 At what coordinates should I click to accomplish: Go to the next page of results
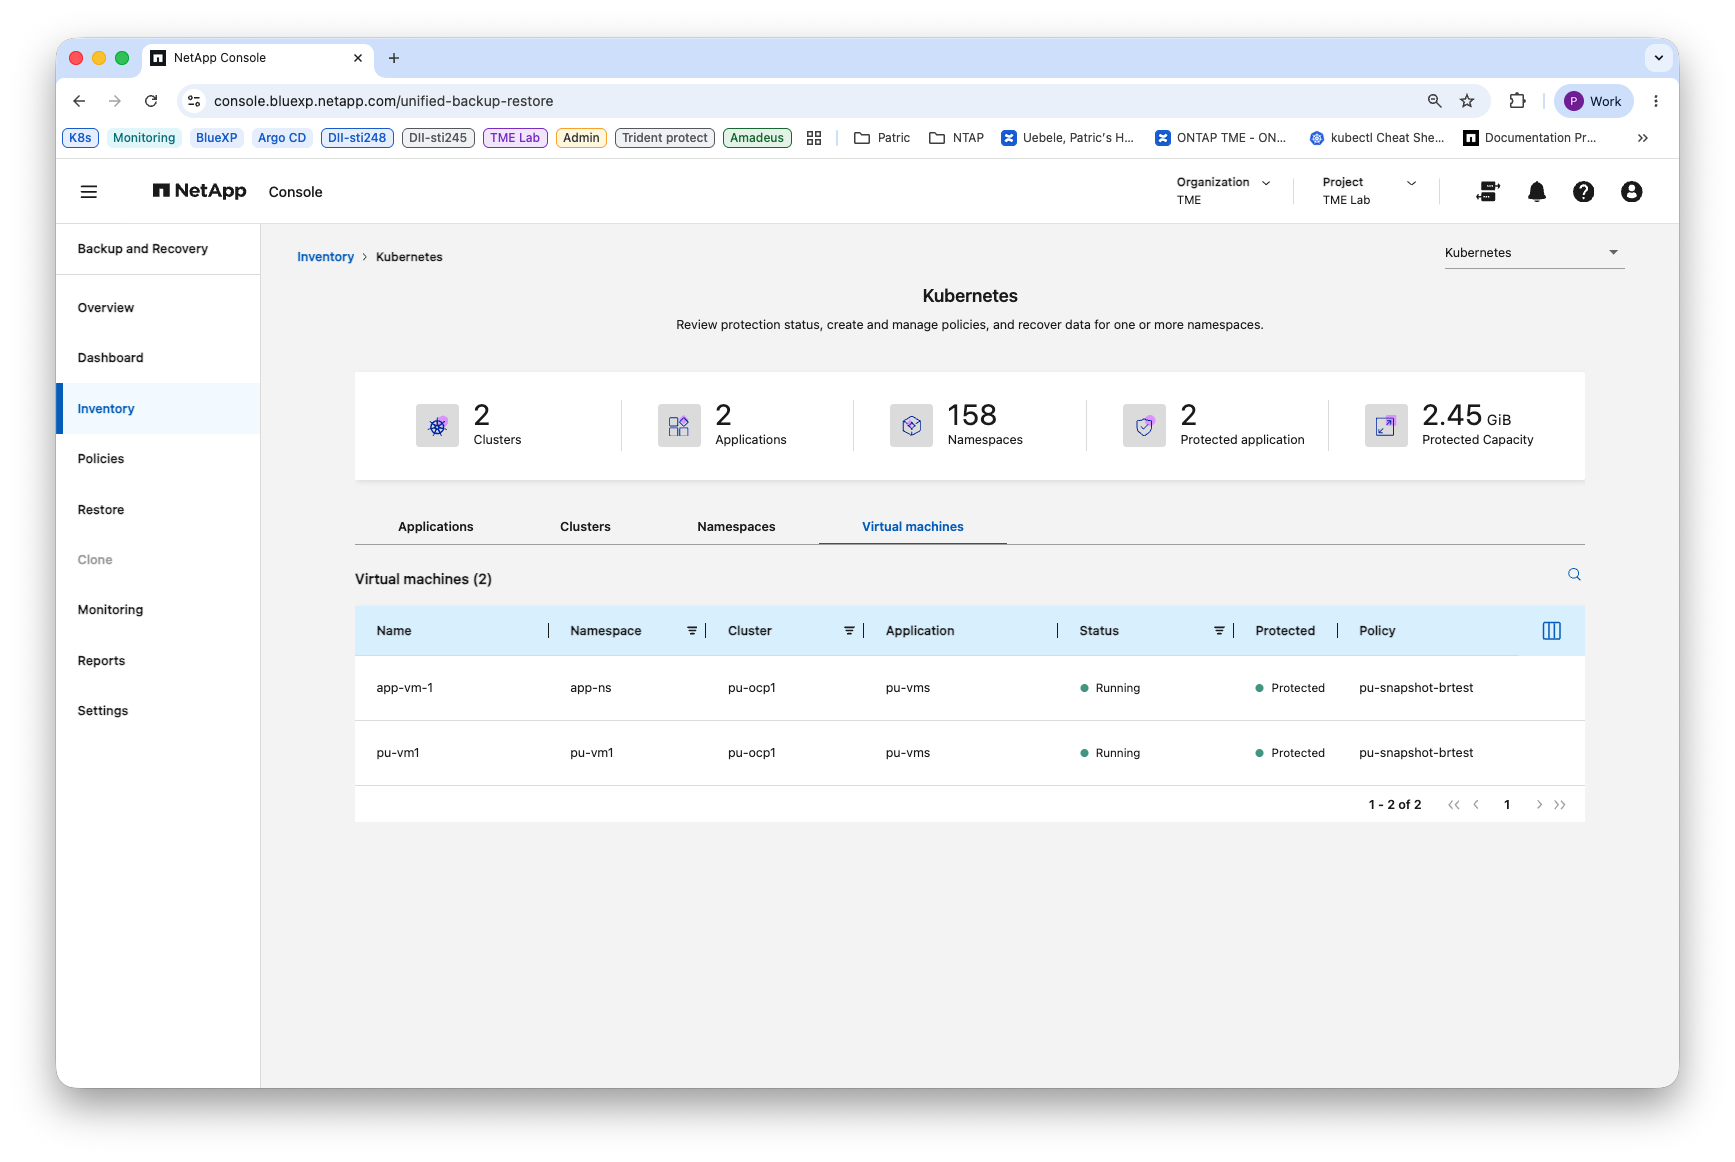click(1539, 805)
